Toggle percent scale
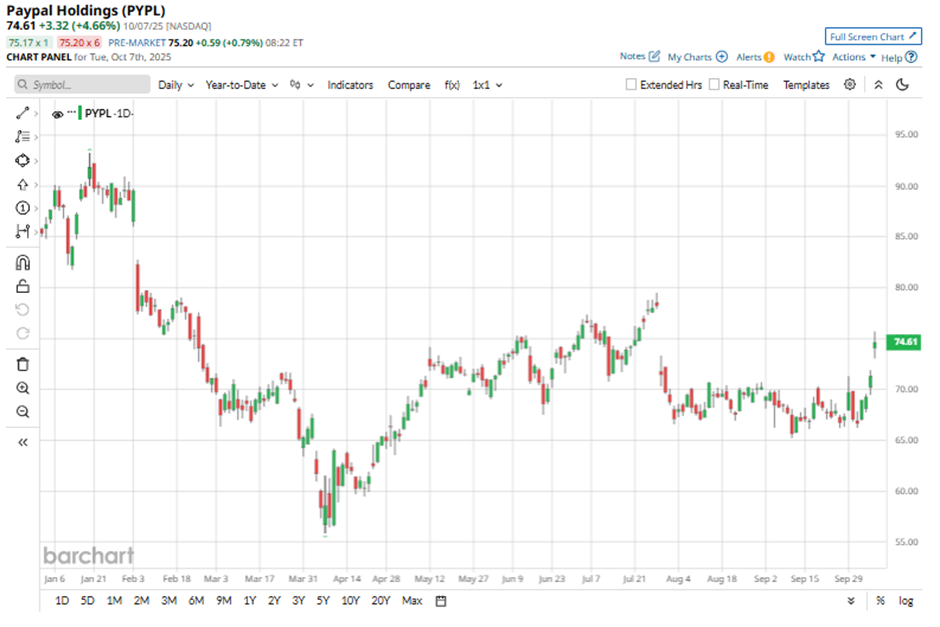 880,601
